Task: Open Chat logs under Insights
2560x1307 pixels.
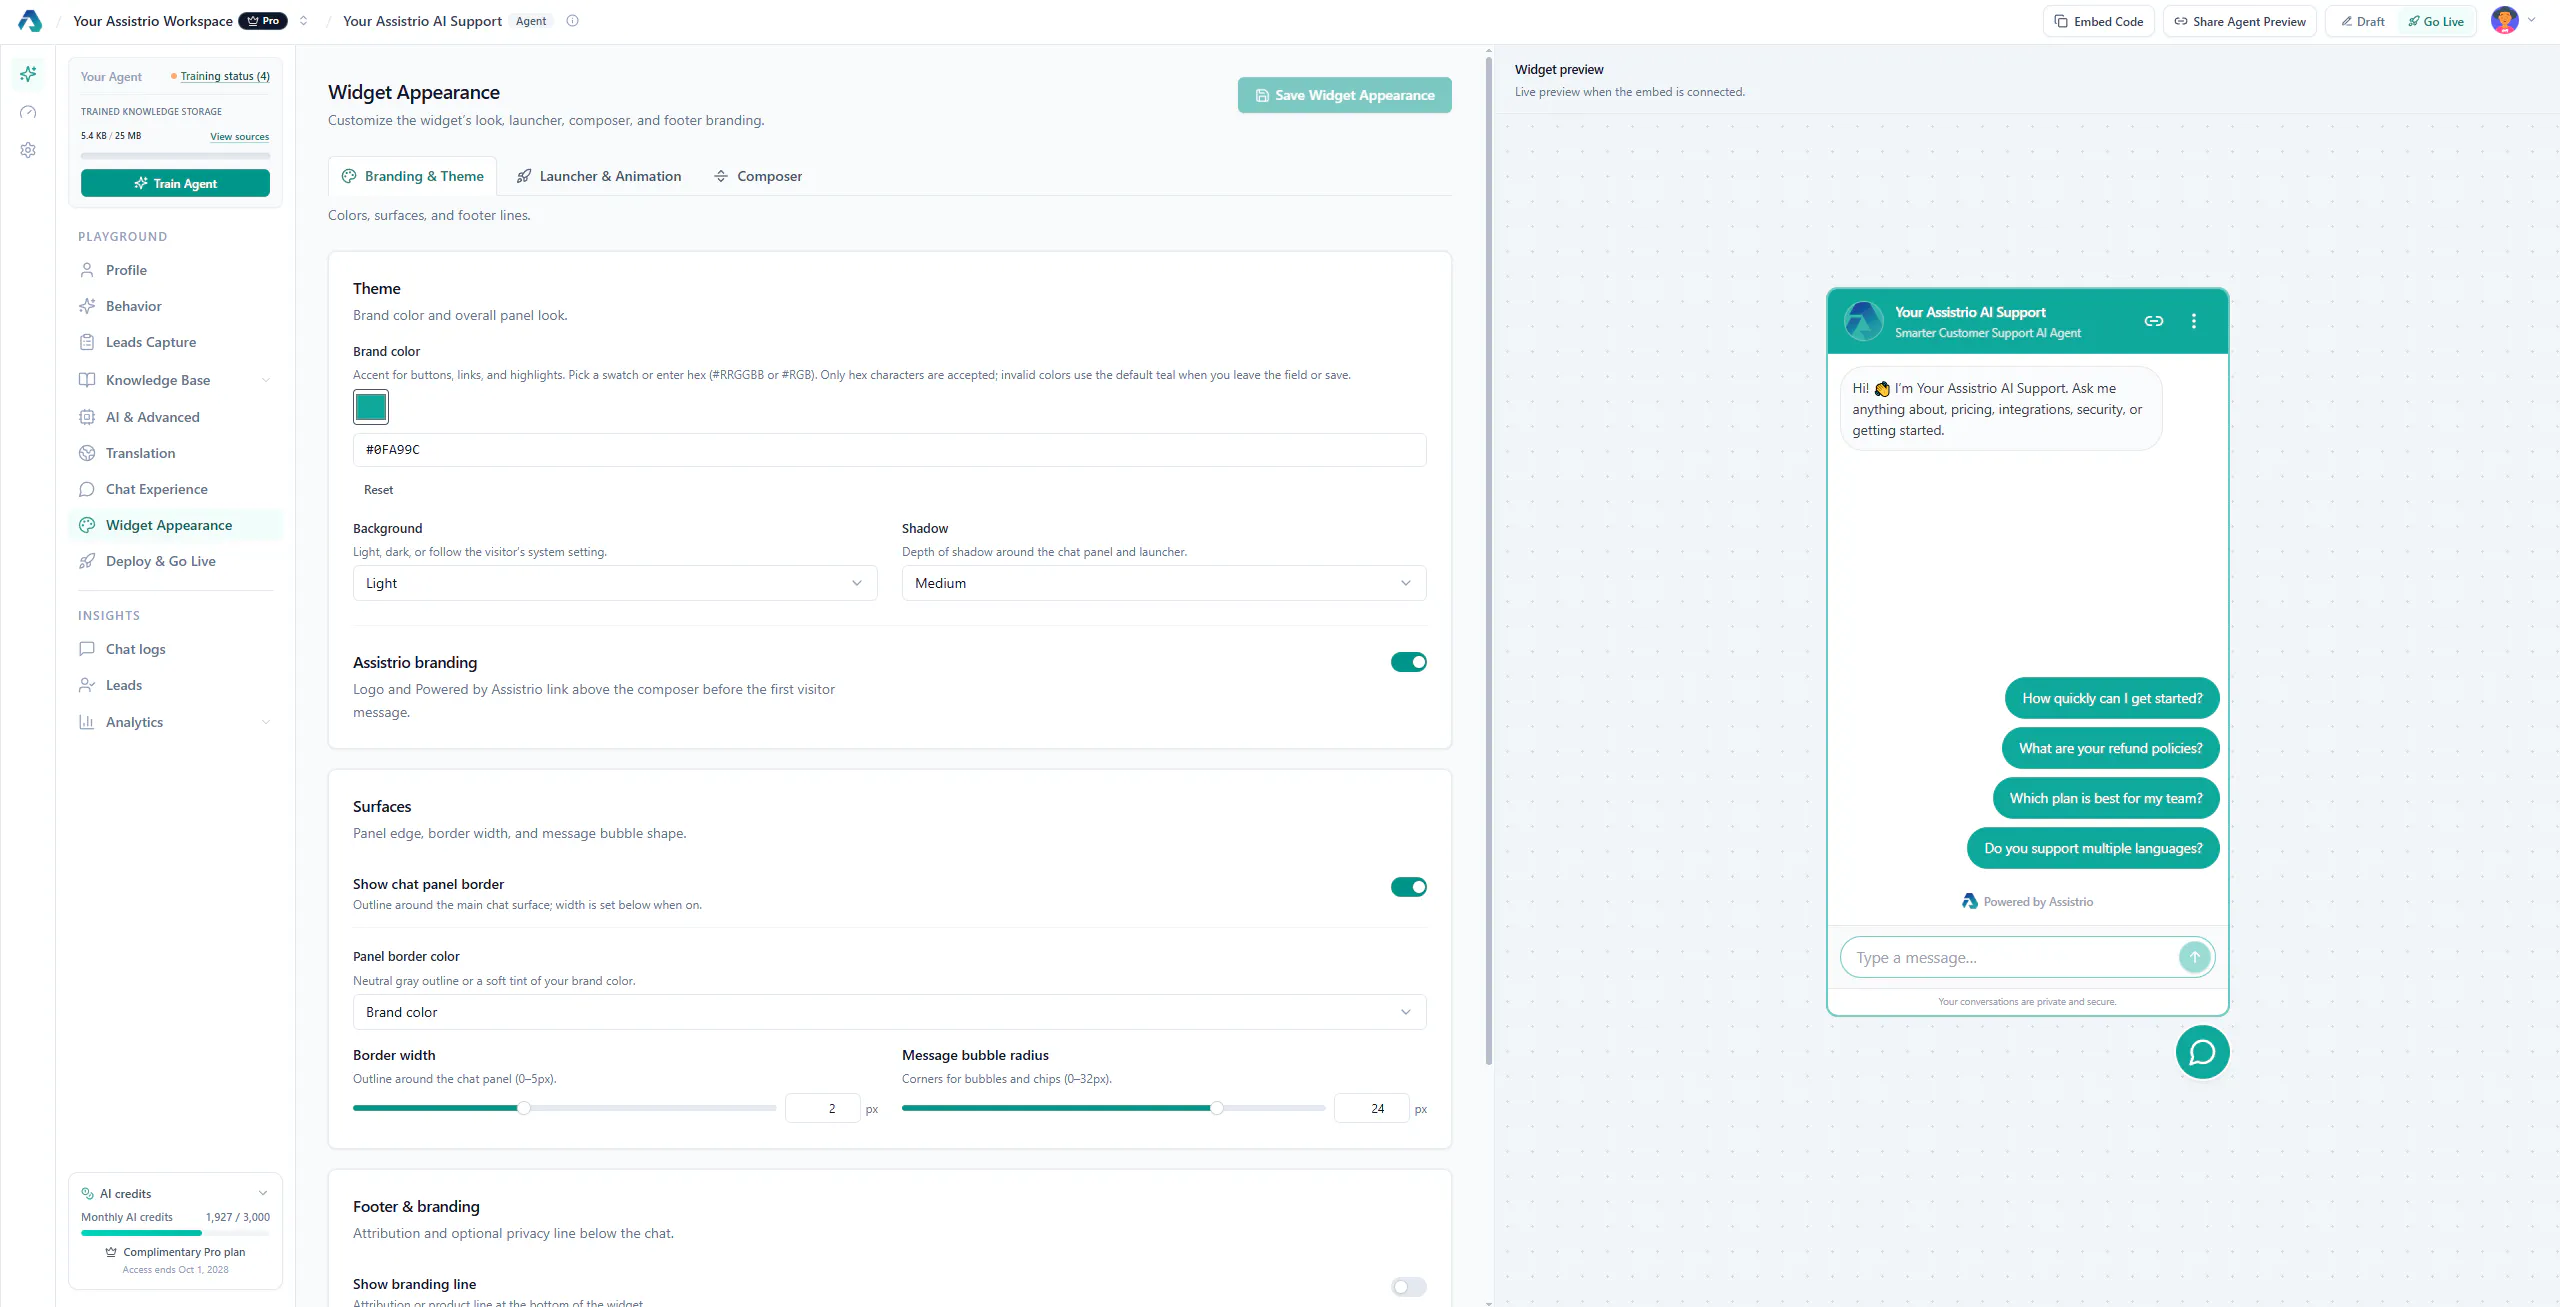Action: point(175,649)
